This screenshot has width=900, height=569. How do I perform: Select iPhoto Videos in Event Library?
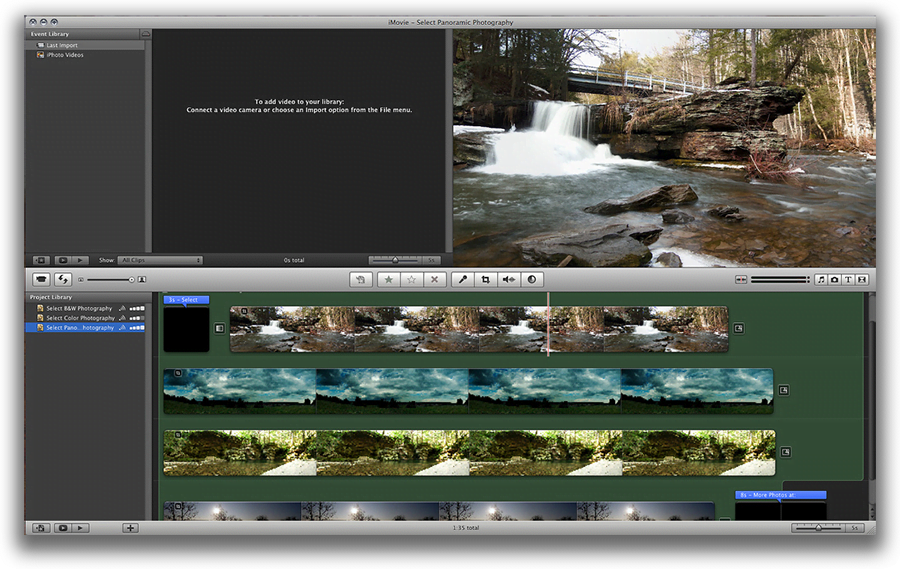coord(85,55)
